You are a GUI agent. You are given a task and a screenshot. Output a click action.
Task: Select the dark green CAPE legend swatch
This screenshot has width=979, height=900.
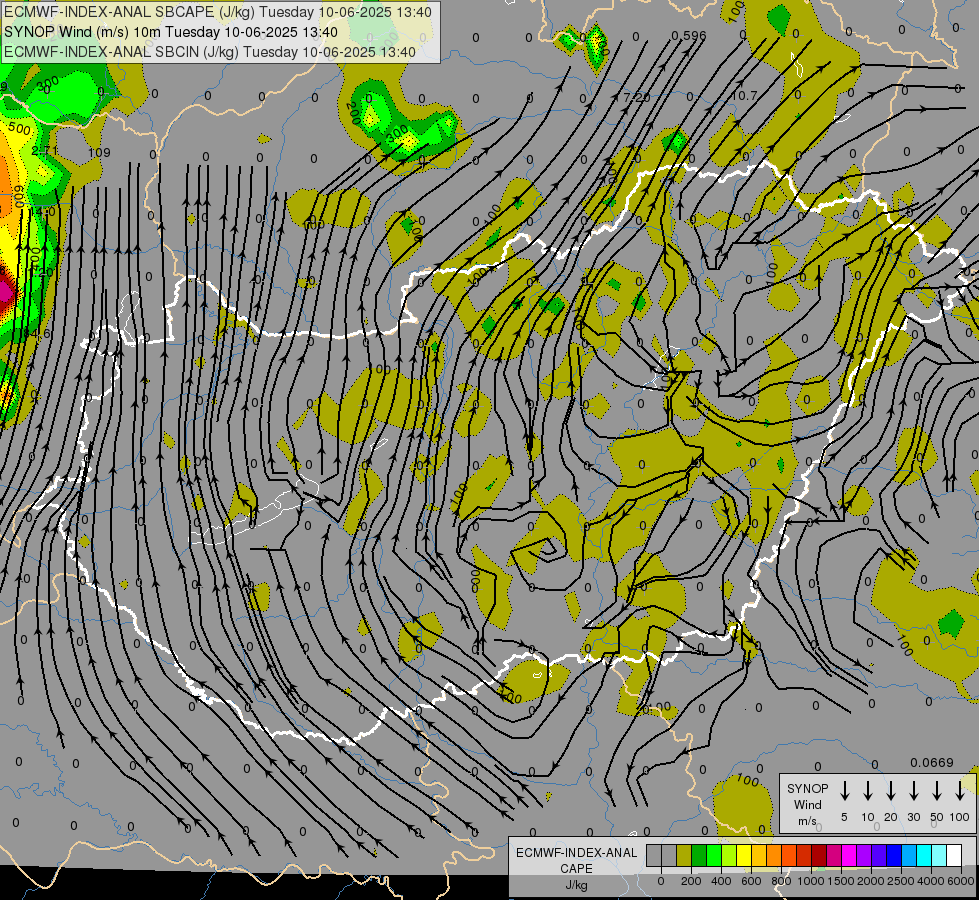(699, 856)
